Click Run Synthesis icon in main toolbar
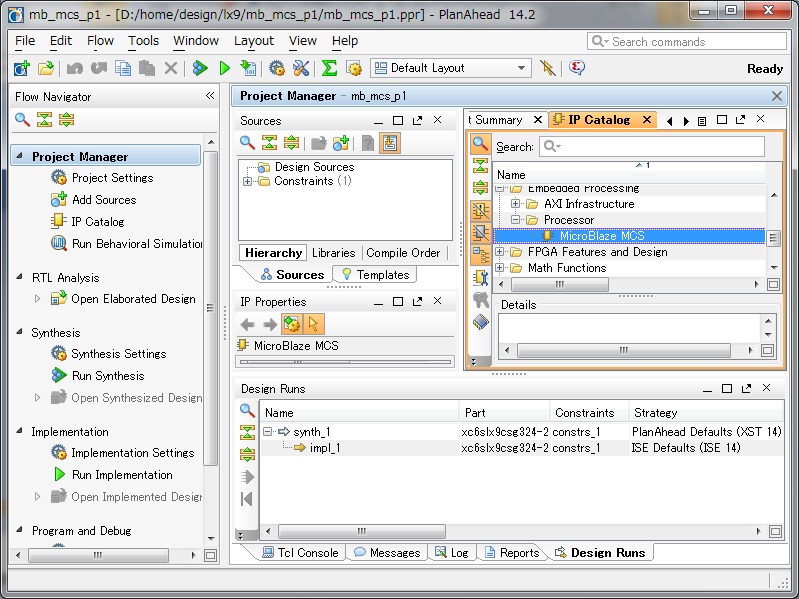The width and height of the screenshot is (799, 599). click(x=200, y=68)
